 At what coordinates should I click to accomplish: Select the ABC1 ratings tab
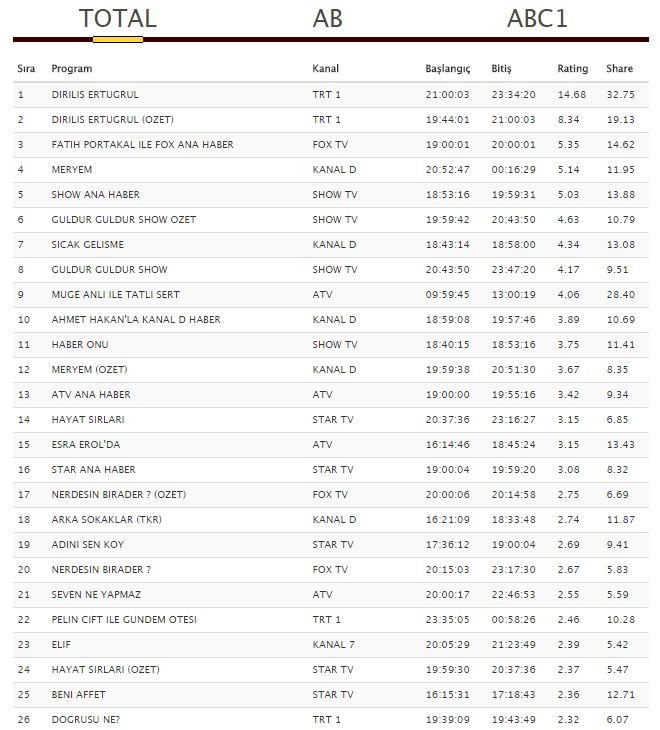point(537,19)
